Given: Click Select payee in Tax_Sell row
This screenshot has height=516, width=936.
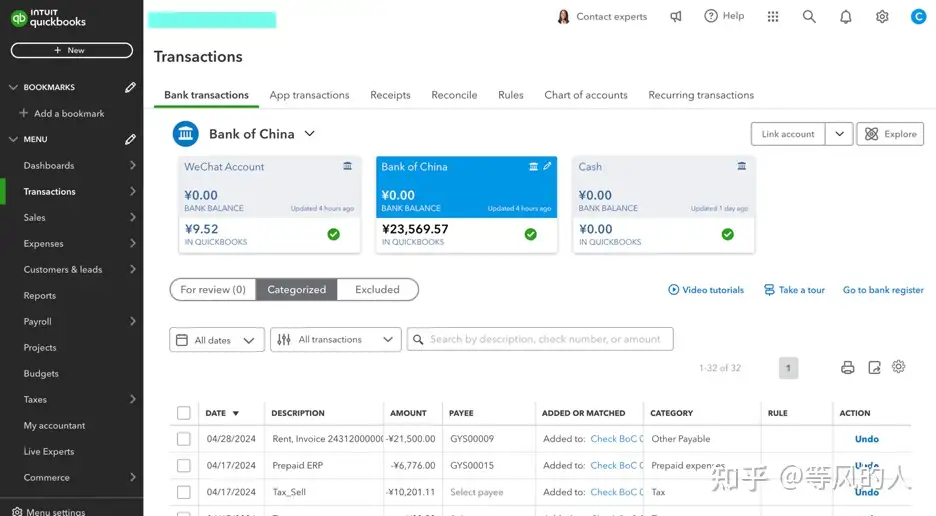Looking at the screenshot, I should click(476, 492).
